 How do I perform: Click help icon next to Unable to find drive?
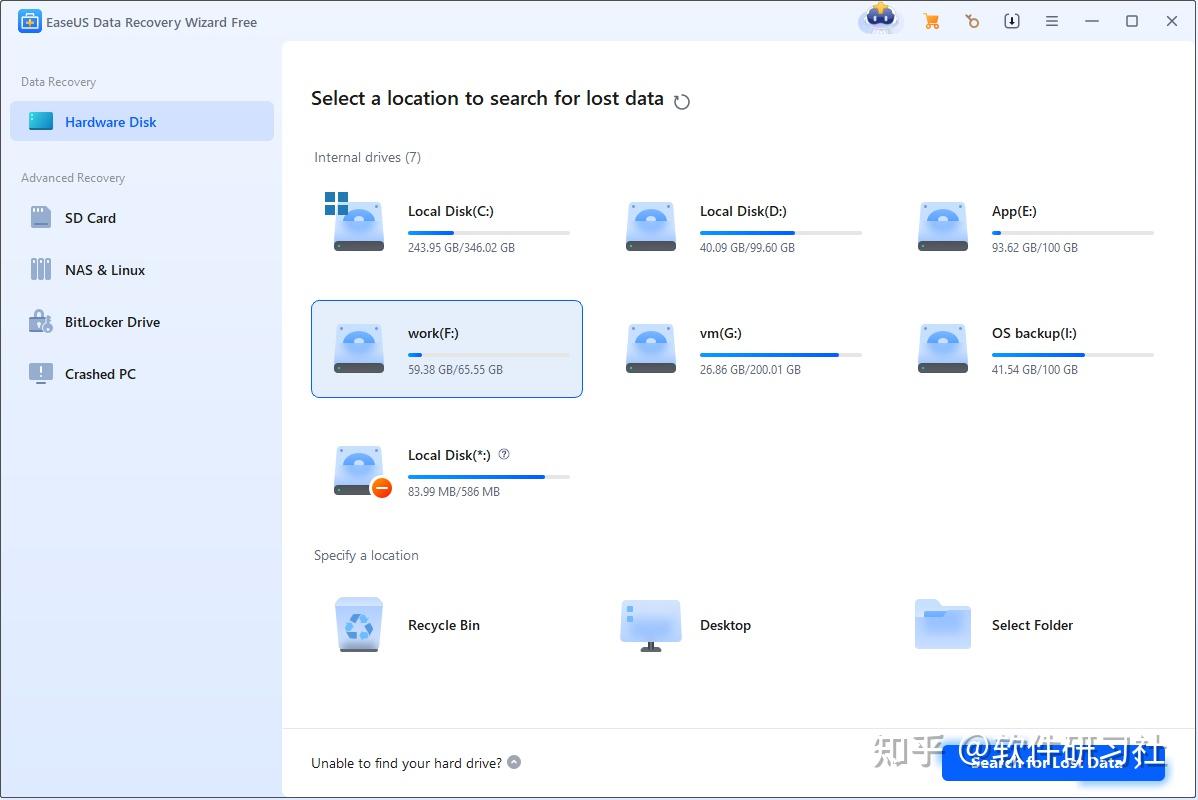click(514, 762)
